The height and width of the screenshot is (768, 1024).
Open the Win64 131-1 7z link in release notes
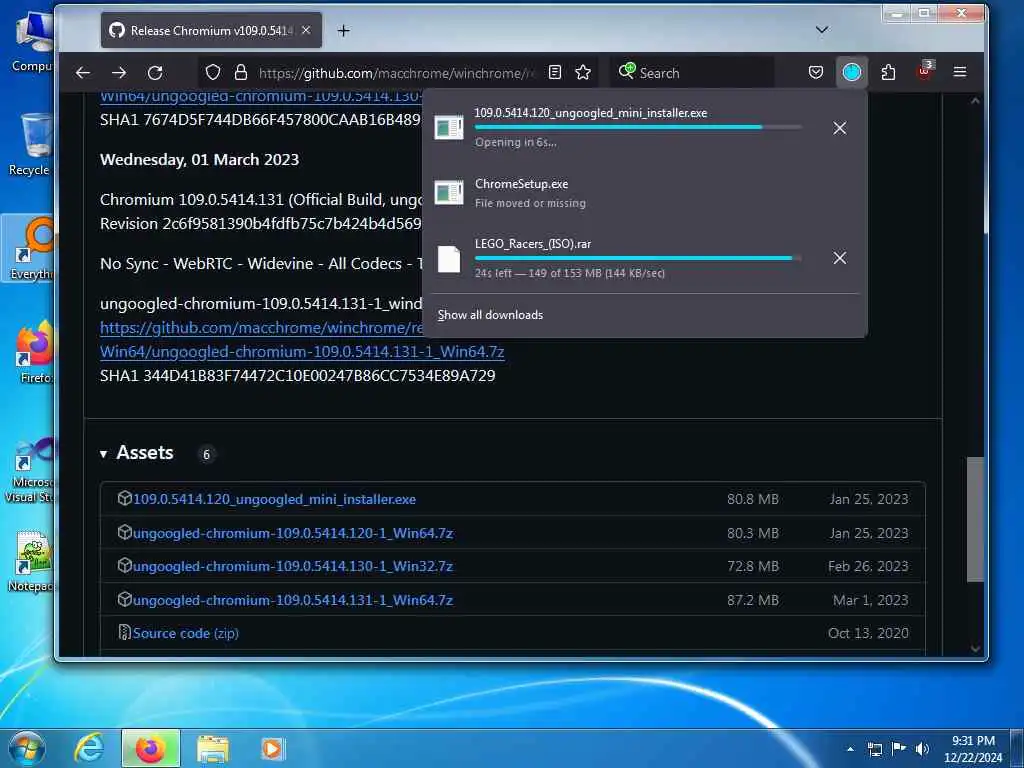coord(302,351)
